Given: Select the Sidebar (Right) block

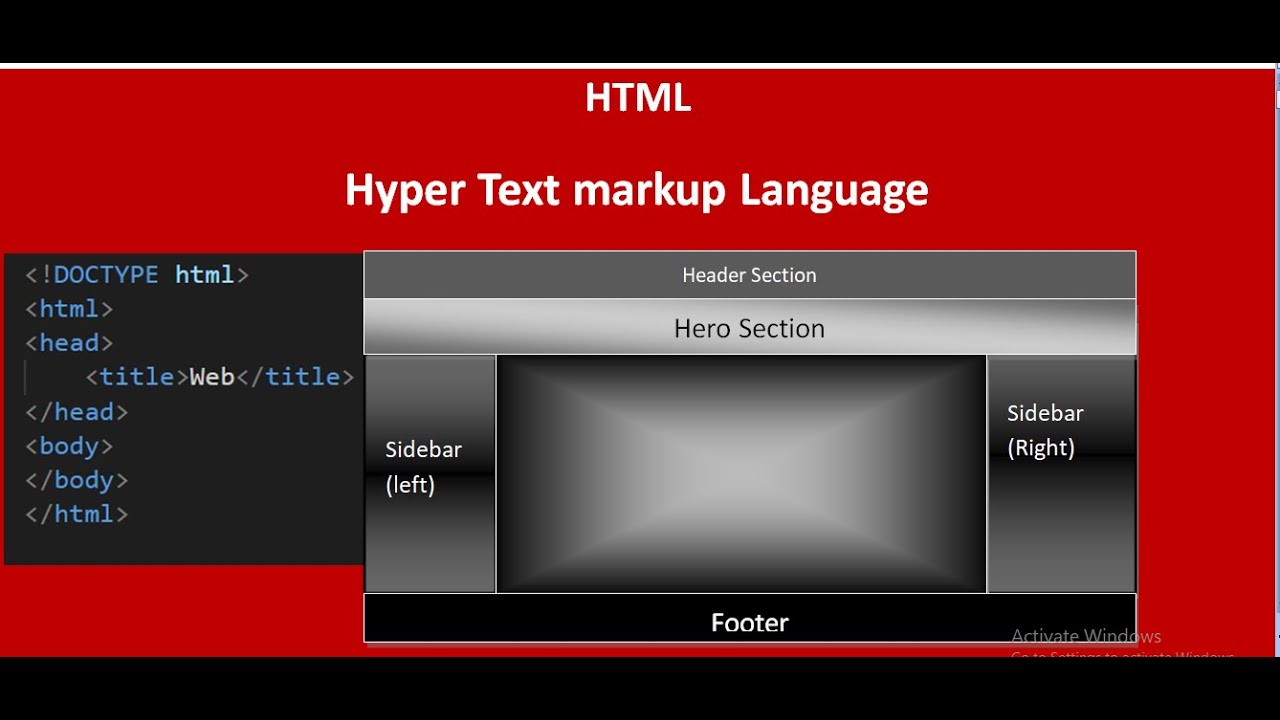Looking at the screenshot, I should pyautogui.click(x=1061, y=474).
